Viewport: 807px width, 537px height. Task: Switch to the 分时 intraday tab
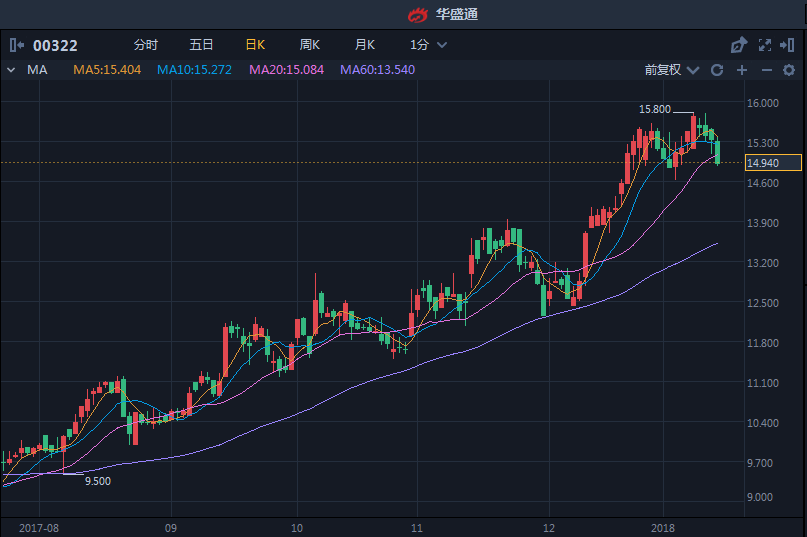(x=145, y=45)
